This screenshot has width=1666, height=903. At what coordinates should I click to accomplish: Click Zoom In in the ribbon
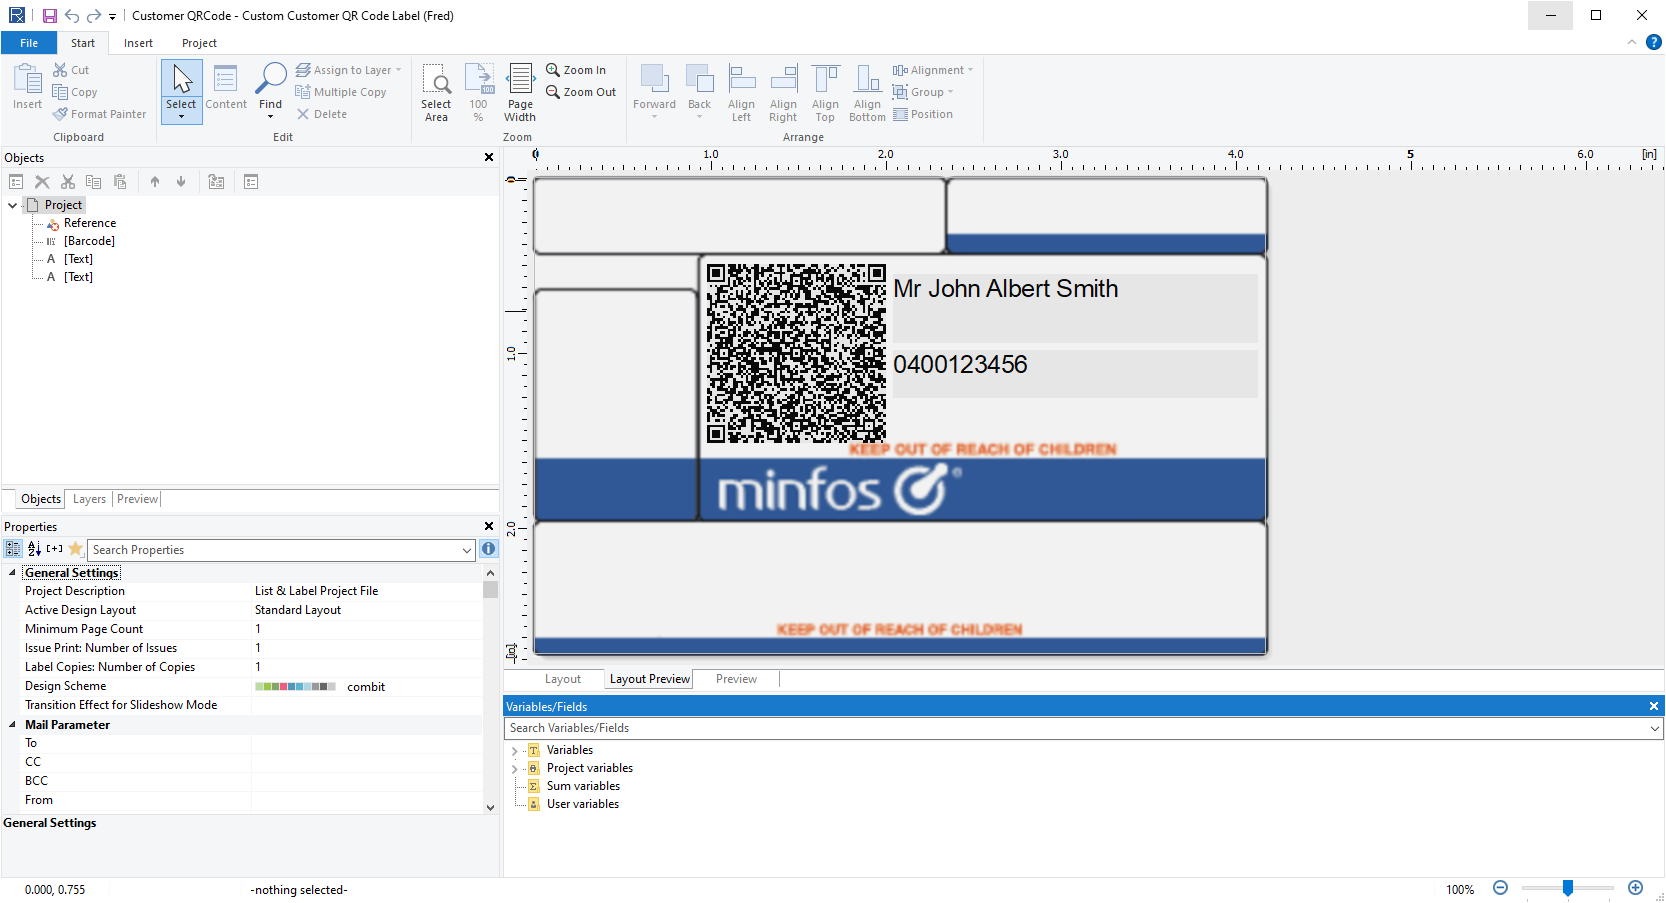[x=576, y=70]
